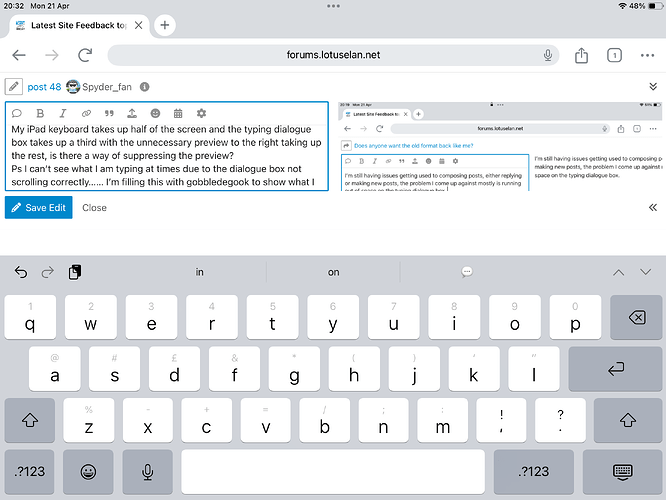Upload a file via composer toolbar

pyautogui.click(x=132, y=113)
